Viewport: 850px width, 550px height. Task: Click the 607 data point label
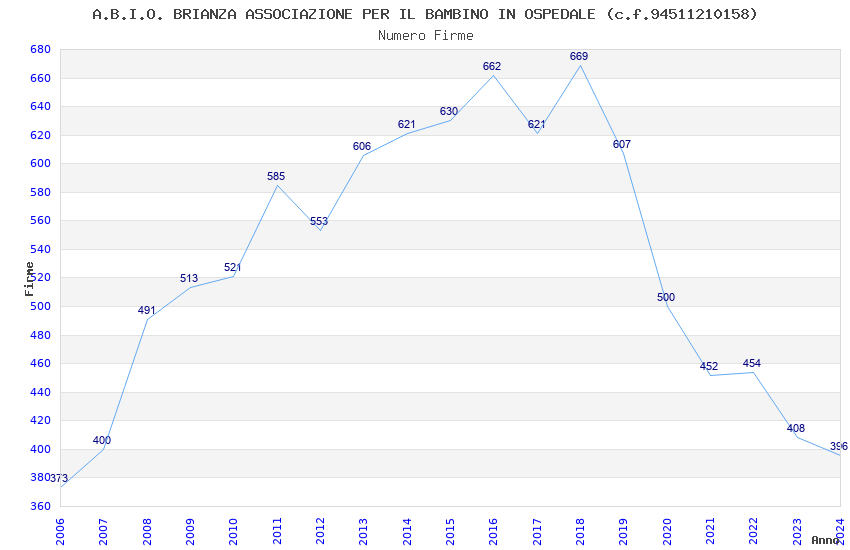(x=622, y=145)
